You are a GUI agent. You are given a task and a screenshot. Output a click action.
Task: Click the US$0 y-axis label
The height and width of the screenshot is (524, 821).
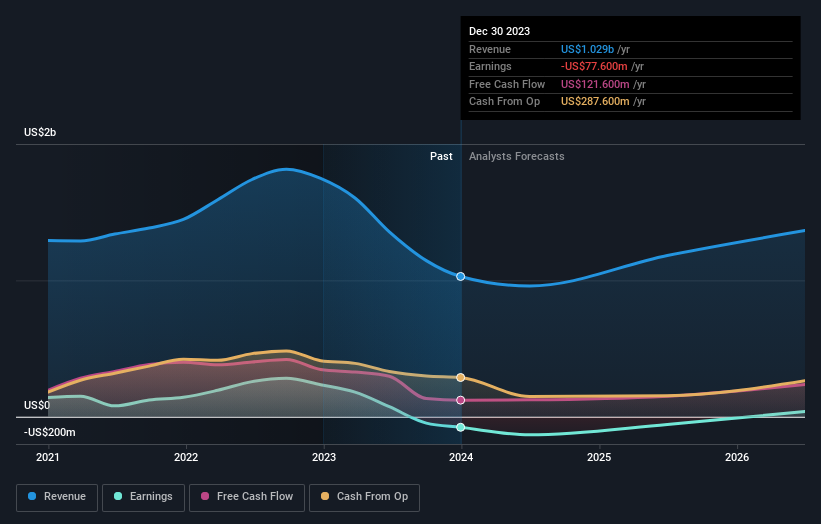coord(37,405)
